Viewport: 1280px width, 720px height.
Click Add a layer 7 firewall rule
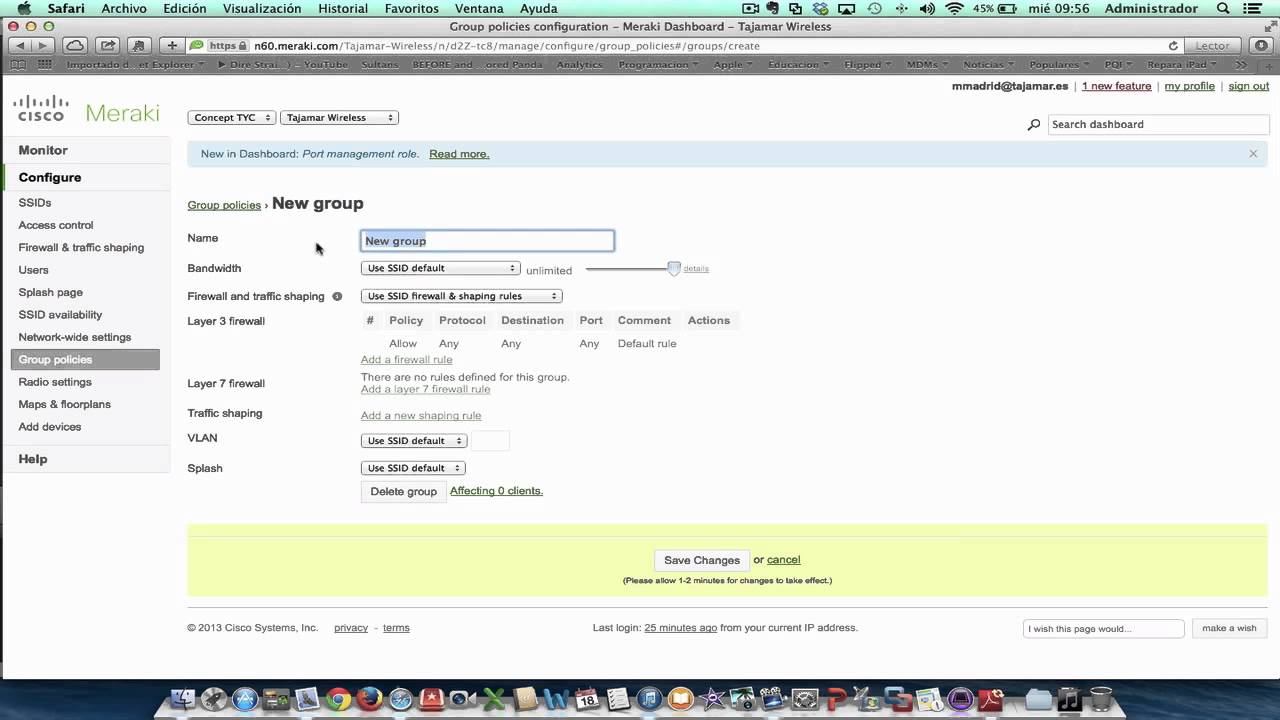426,390
